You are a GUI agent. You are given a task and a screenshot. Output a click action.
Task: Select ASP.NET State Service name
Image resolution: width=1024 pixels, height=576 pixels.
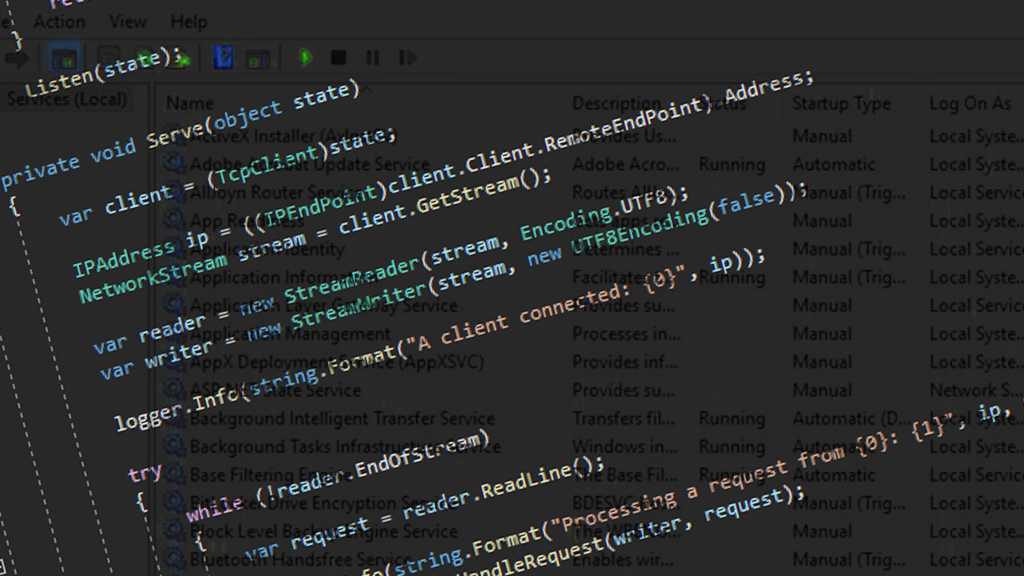[x=276, y=391]
